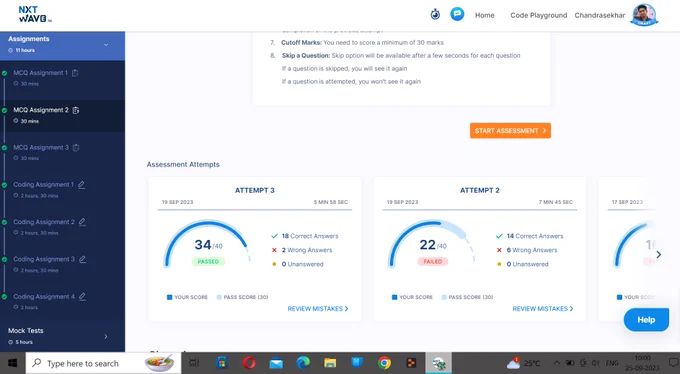This screenshot has width=680, height=374.
Task: Open Windows Start menu
Action: [12, 363]
